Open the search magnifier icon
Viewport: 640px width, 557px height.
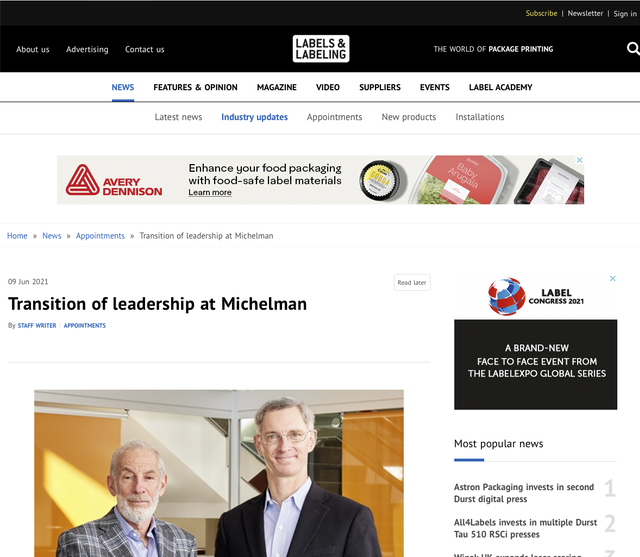[633, 49]
